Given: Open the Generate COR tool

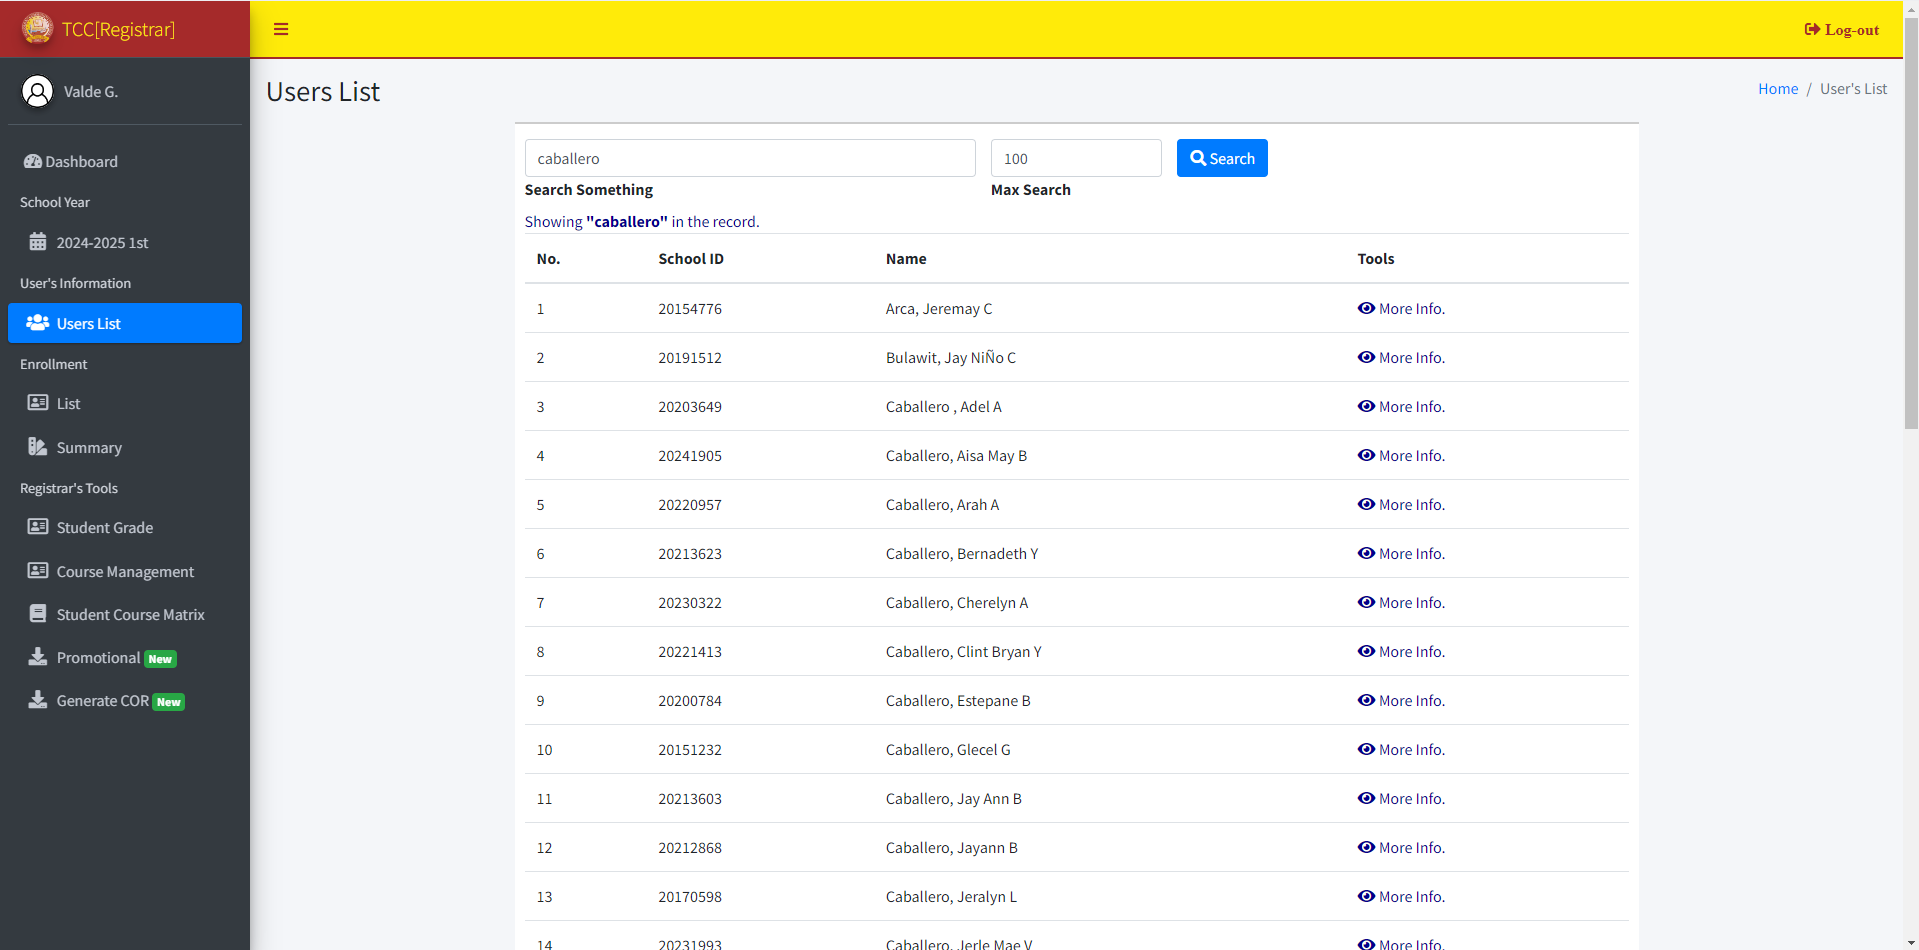Looking at the screenshot, I should [125, 700].
